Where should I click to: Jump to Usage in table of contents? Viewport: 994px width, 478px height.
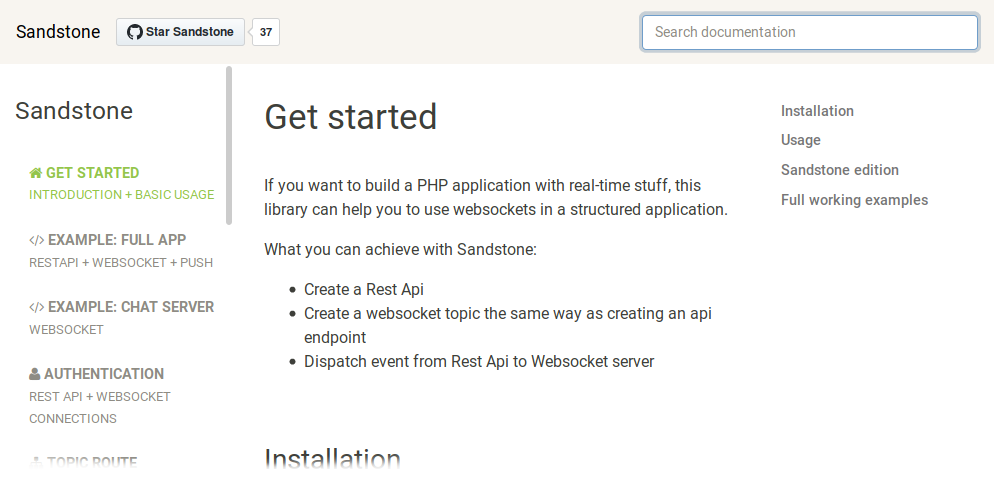(801, 140)
